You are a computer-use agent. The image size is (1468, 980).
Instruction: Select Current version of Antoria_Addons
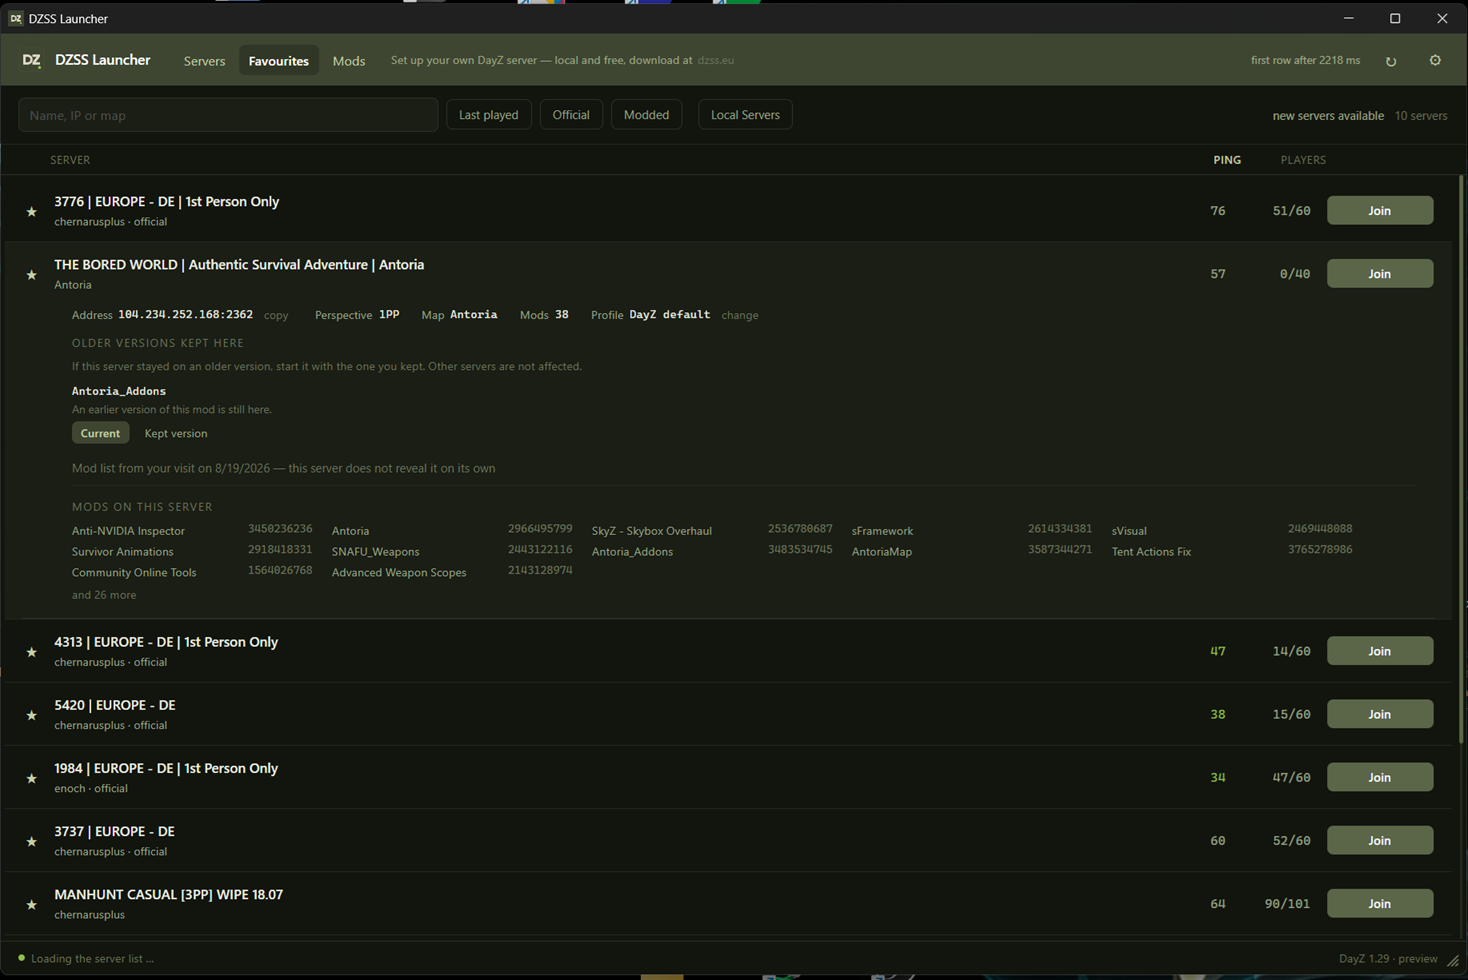pyautogui.click(x=100, y=433)
